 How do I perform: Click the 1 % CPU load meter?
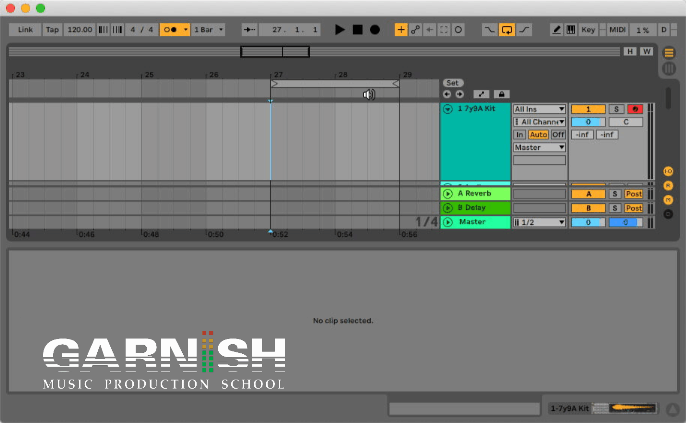pyautogui.click(x=643, y=30)
